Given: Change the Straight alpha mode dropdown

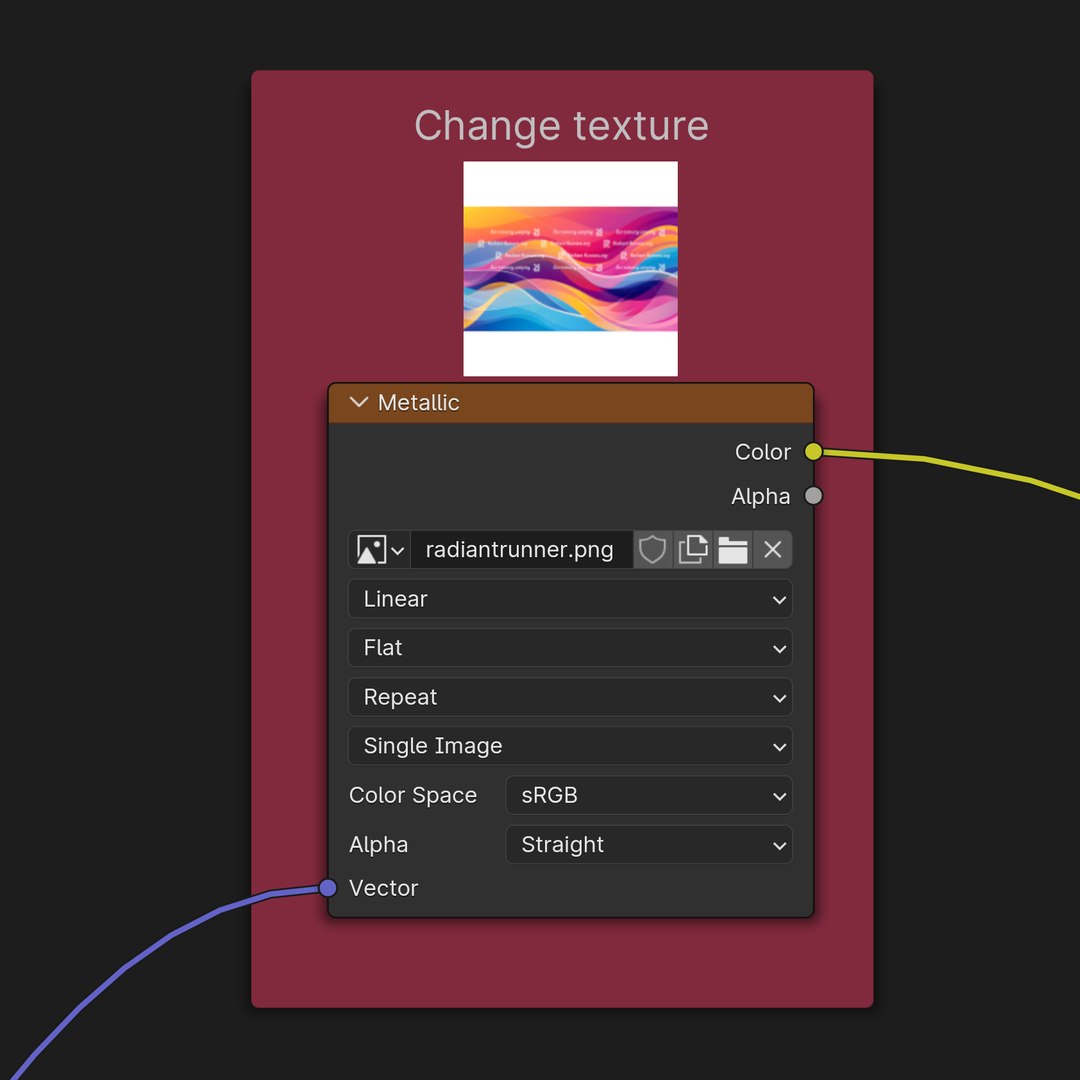Looking at the screenshot, I should pos(649,844).
